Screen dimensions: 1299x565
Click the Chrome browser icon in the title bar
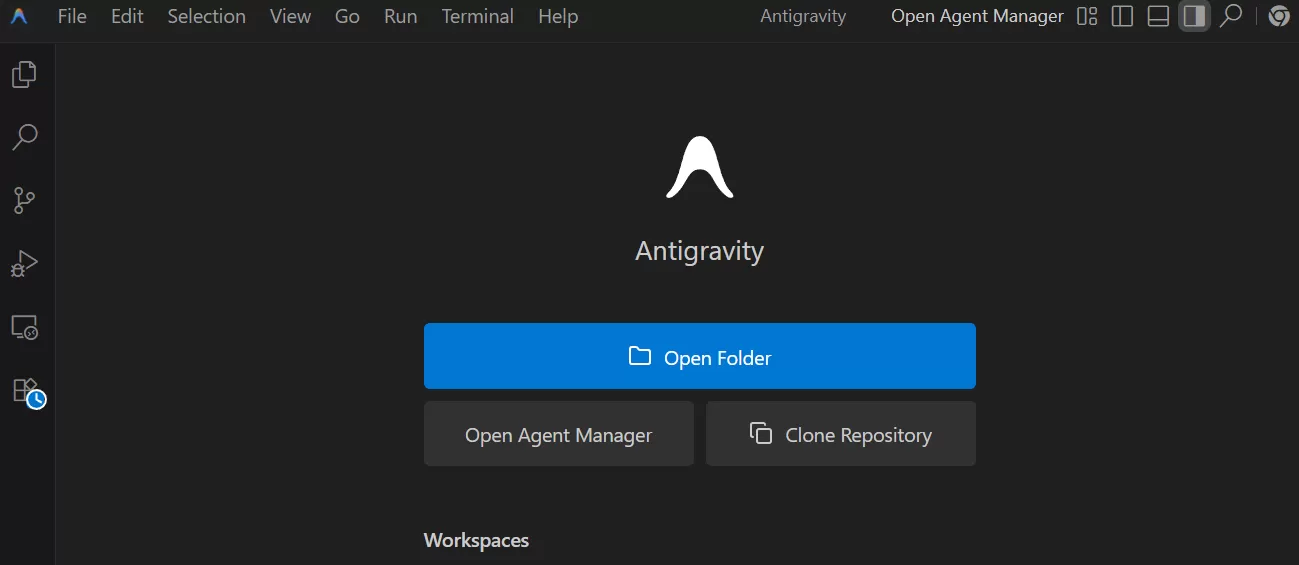[1278, 16]
